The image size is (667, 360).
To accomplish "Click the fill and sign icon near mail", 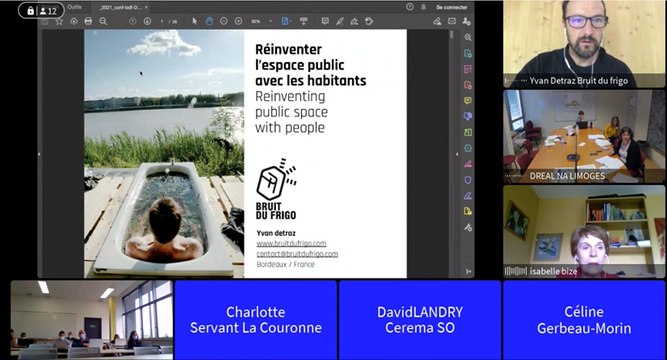I will pyautogui.click(x=437, y=21).
